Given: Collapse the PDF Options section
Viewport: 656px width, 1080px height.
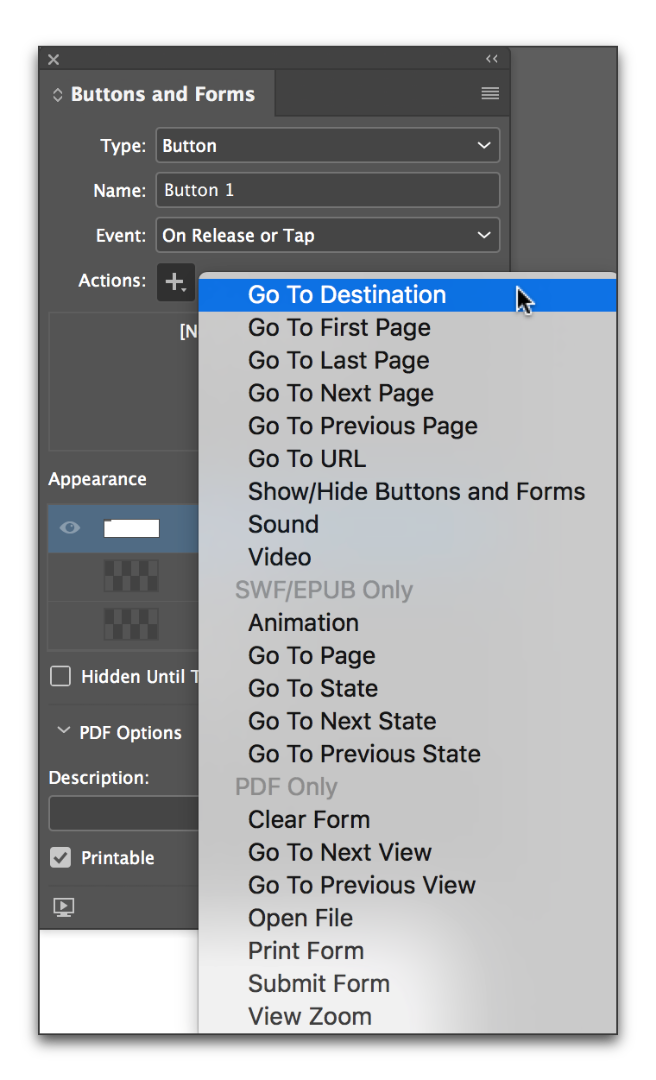Looking at the screenshot, I should tap(64, 732).
